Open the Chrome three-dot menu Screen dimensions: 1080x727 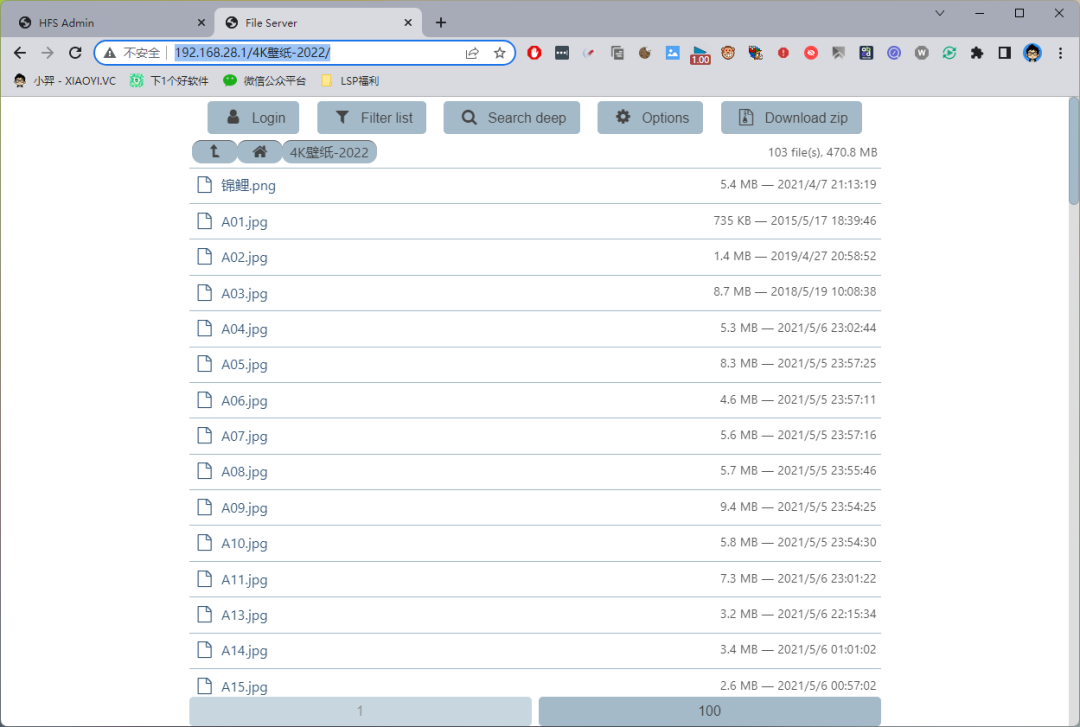coord(1061,53)
